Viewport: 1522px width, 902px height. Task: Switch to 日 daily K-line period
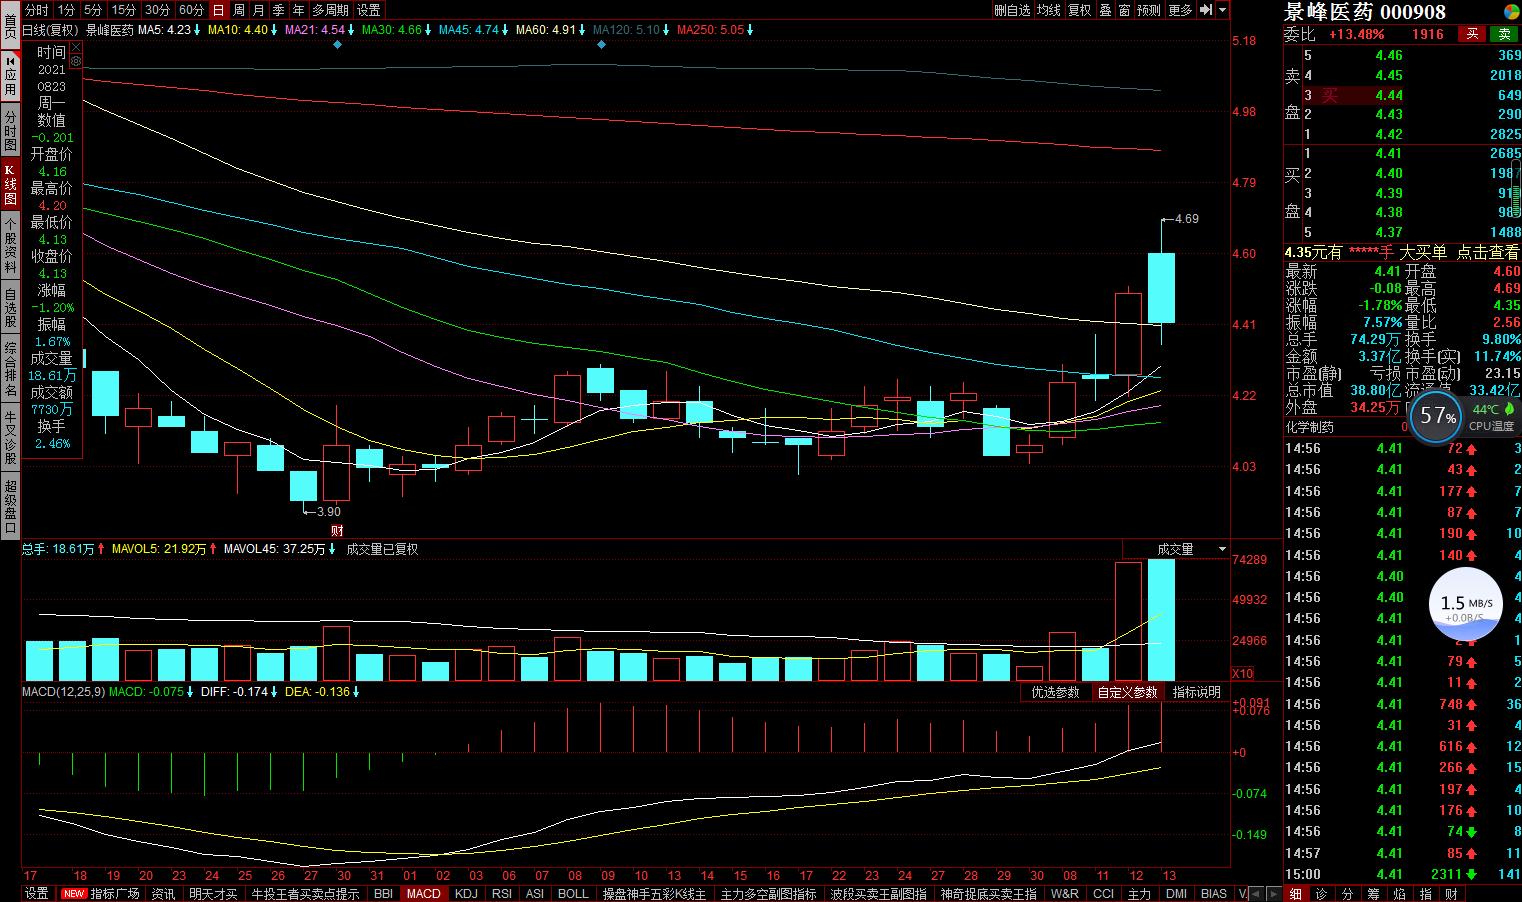point(219,10)
